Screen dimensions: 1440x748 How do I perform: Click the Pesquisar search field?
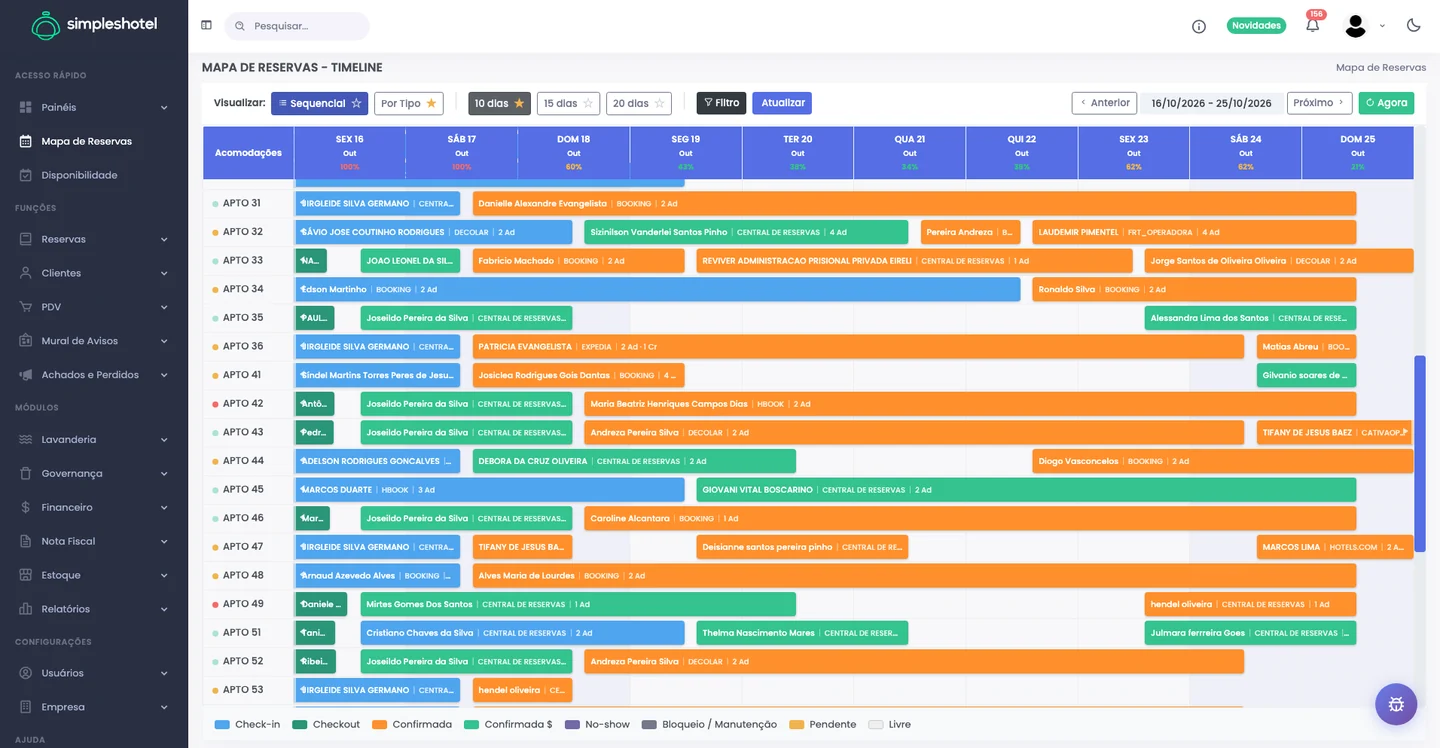pyautogui.click(x=297, y=26)
